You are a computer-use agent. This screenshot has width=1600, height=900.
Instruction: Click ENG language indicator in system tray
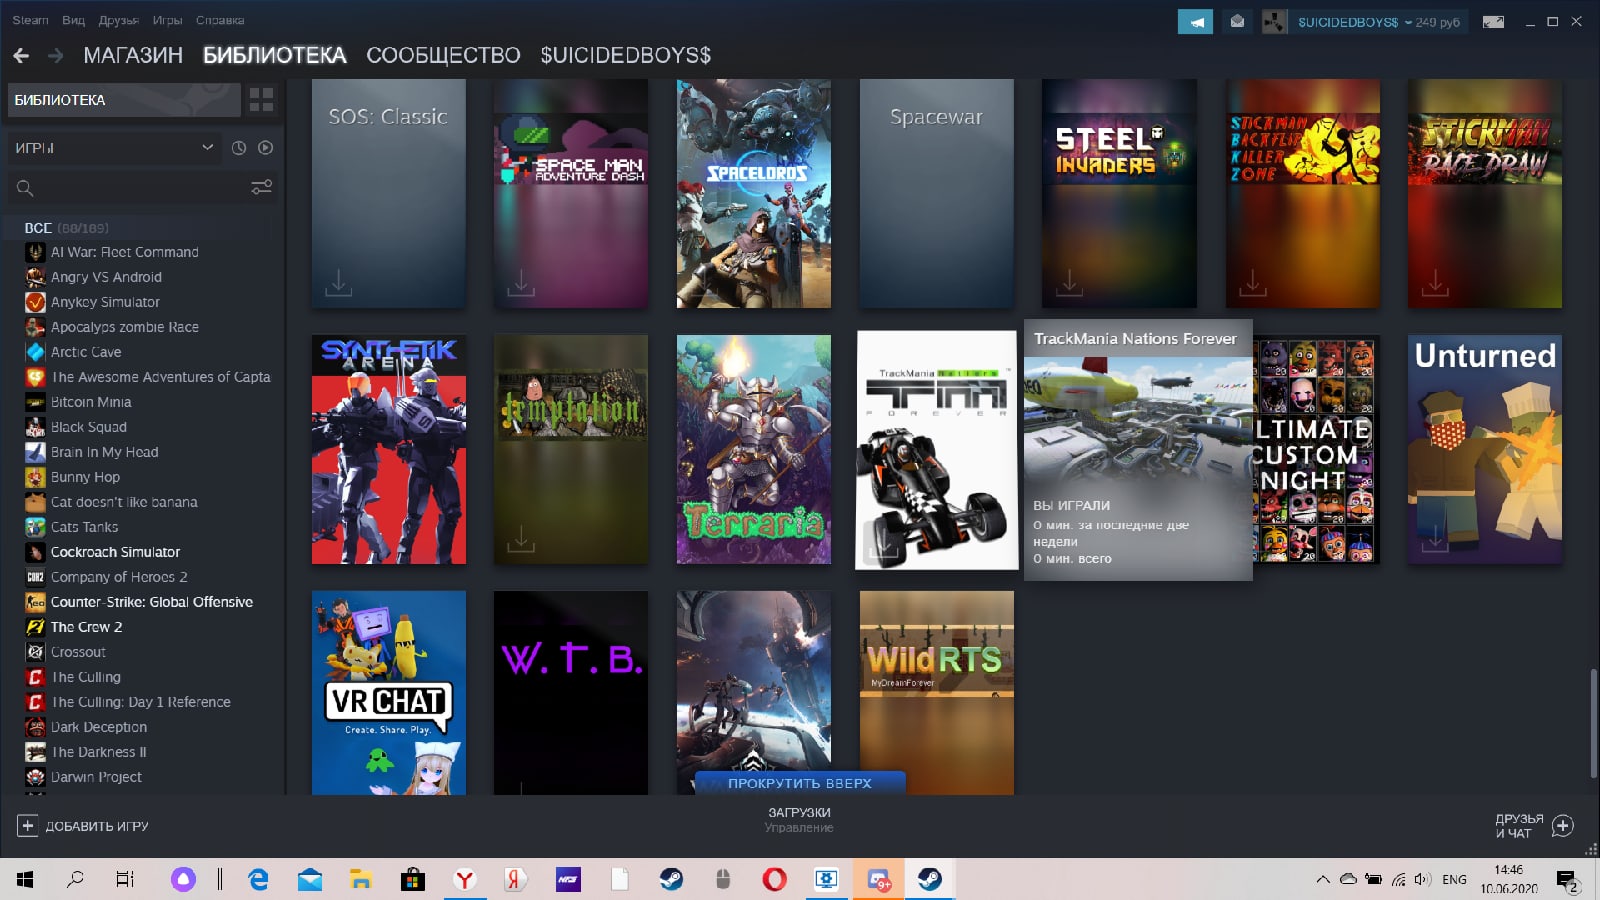coord(1454,879)
